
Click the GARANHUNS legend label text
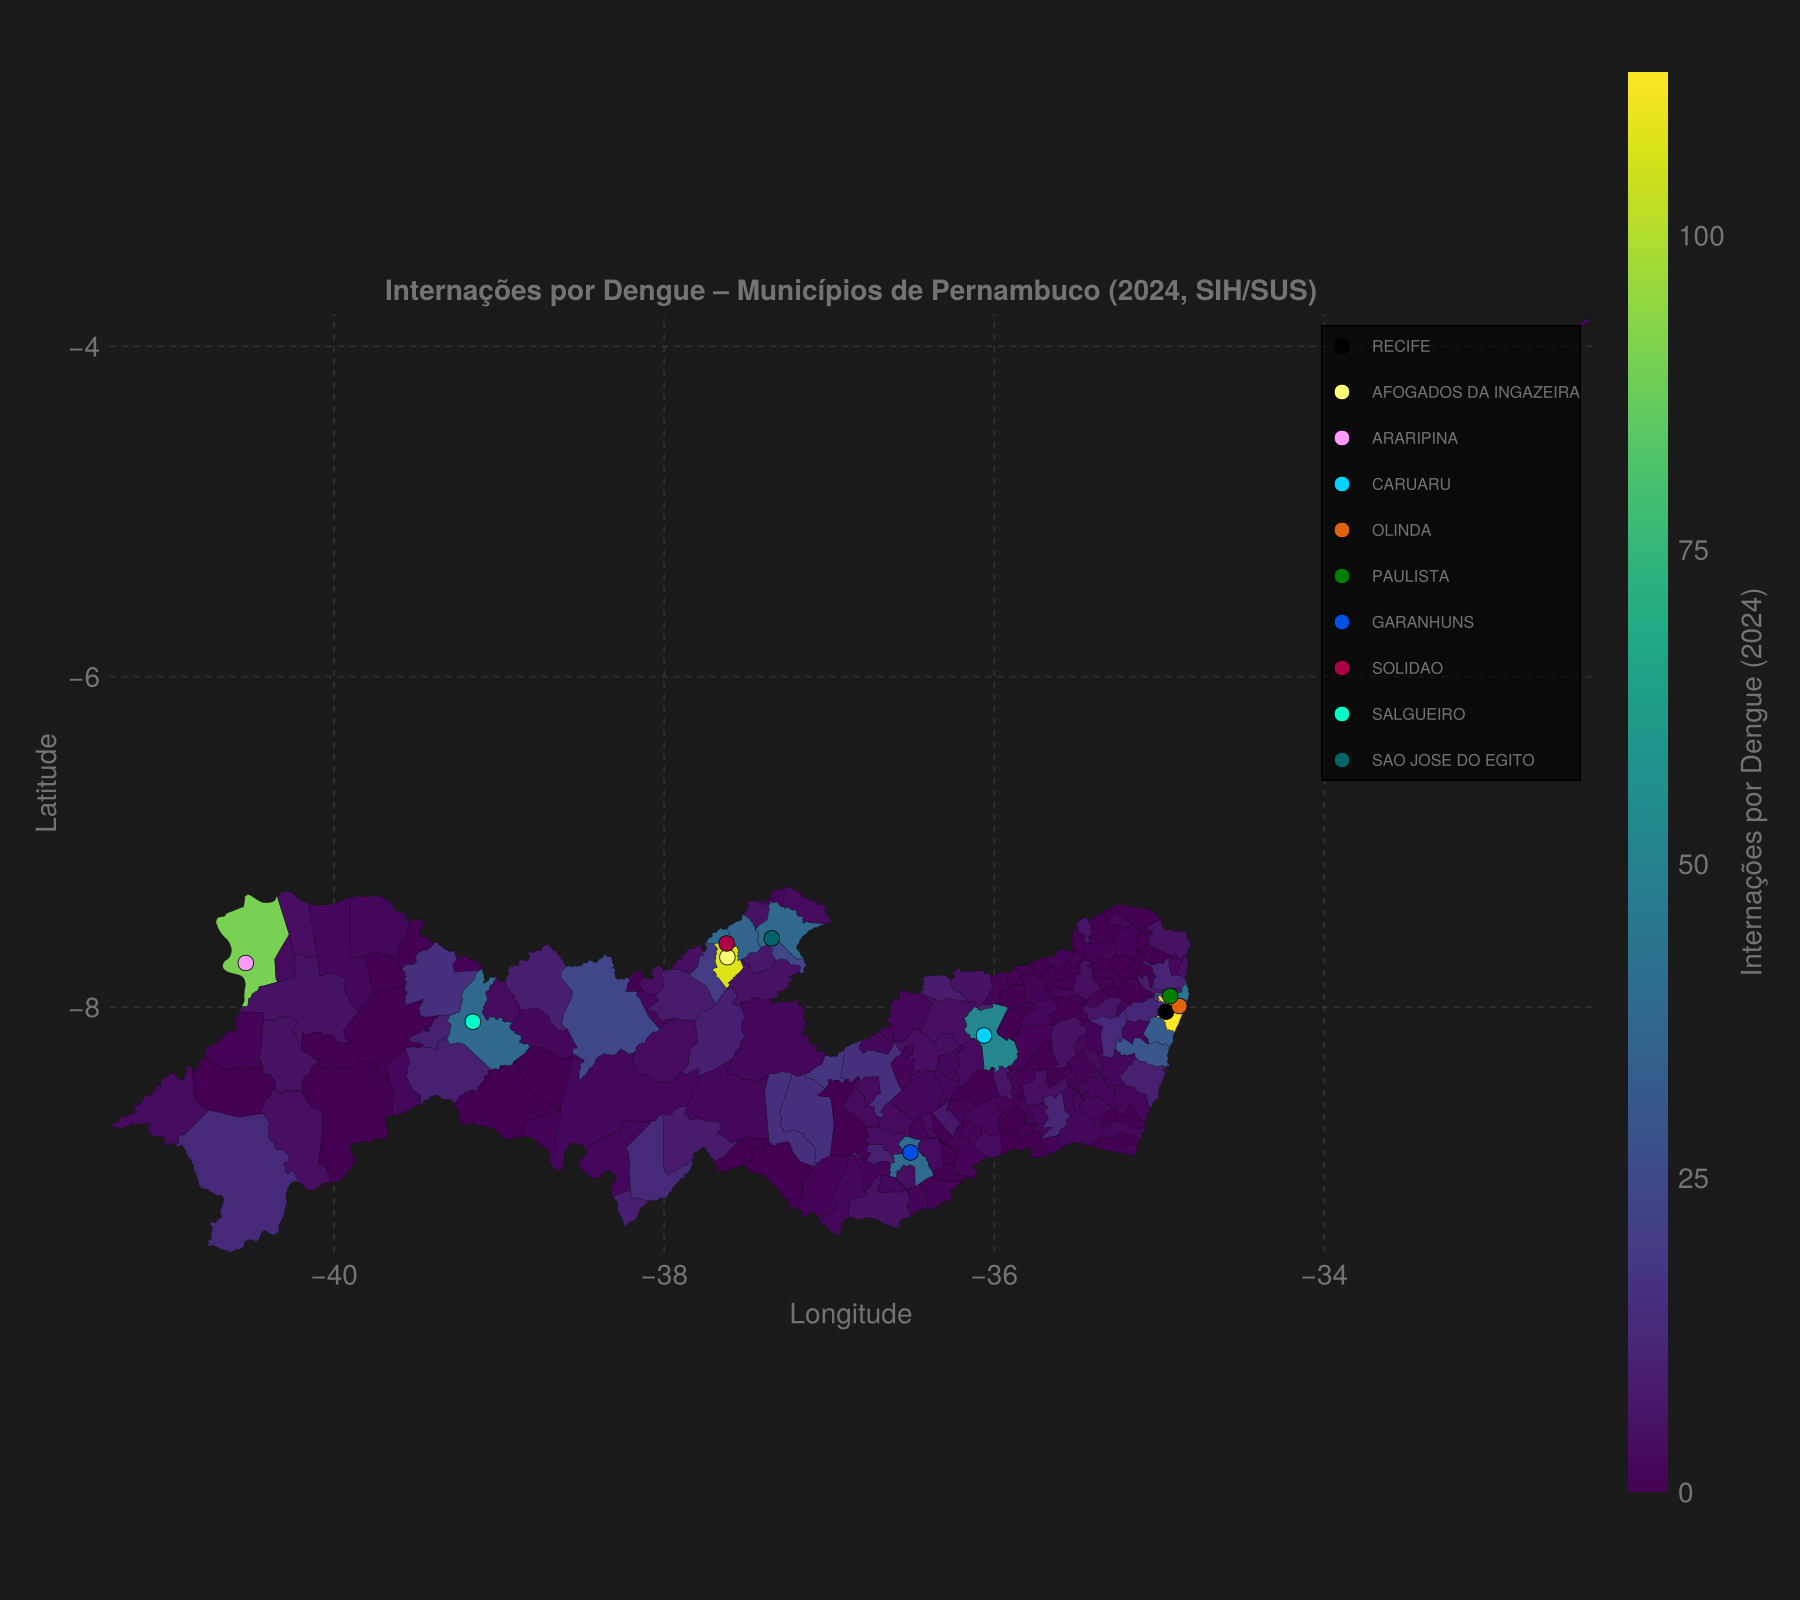click(1422, 622)
